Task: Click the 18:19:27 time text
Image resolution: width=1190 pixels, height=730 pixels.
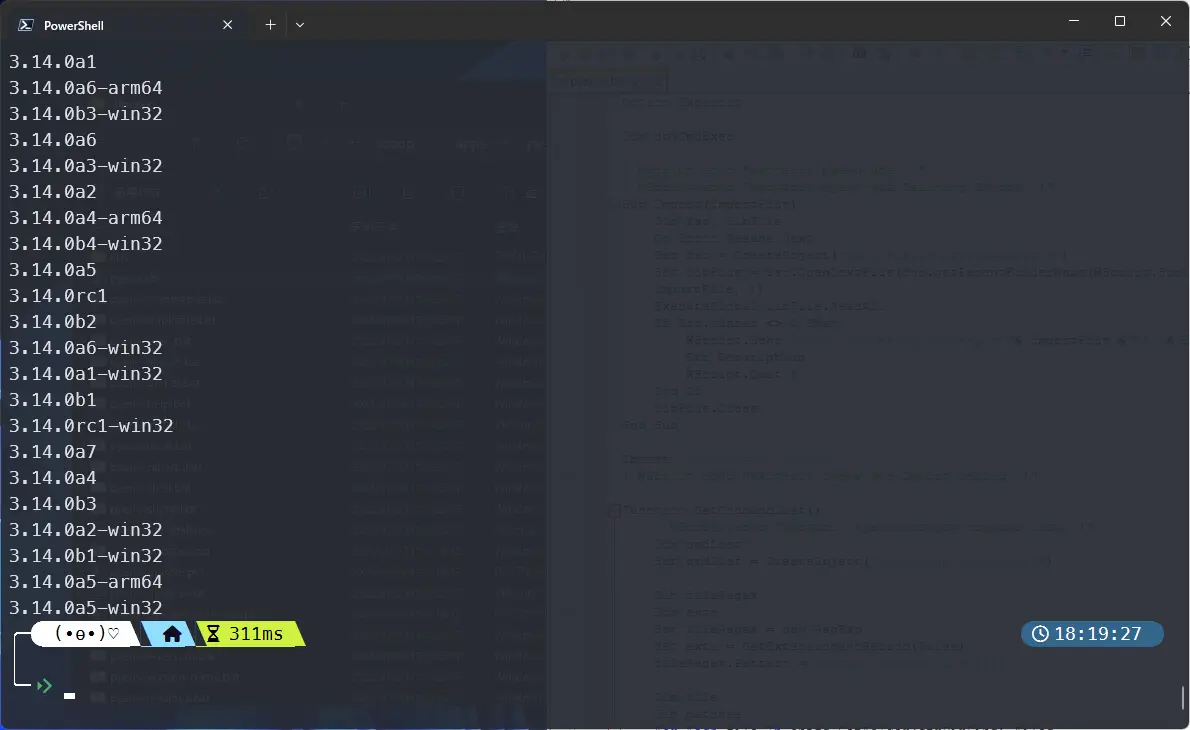Action: 1097,634
